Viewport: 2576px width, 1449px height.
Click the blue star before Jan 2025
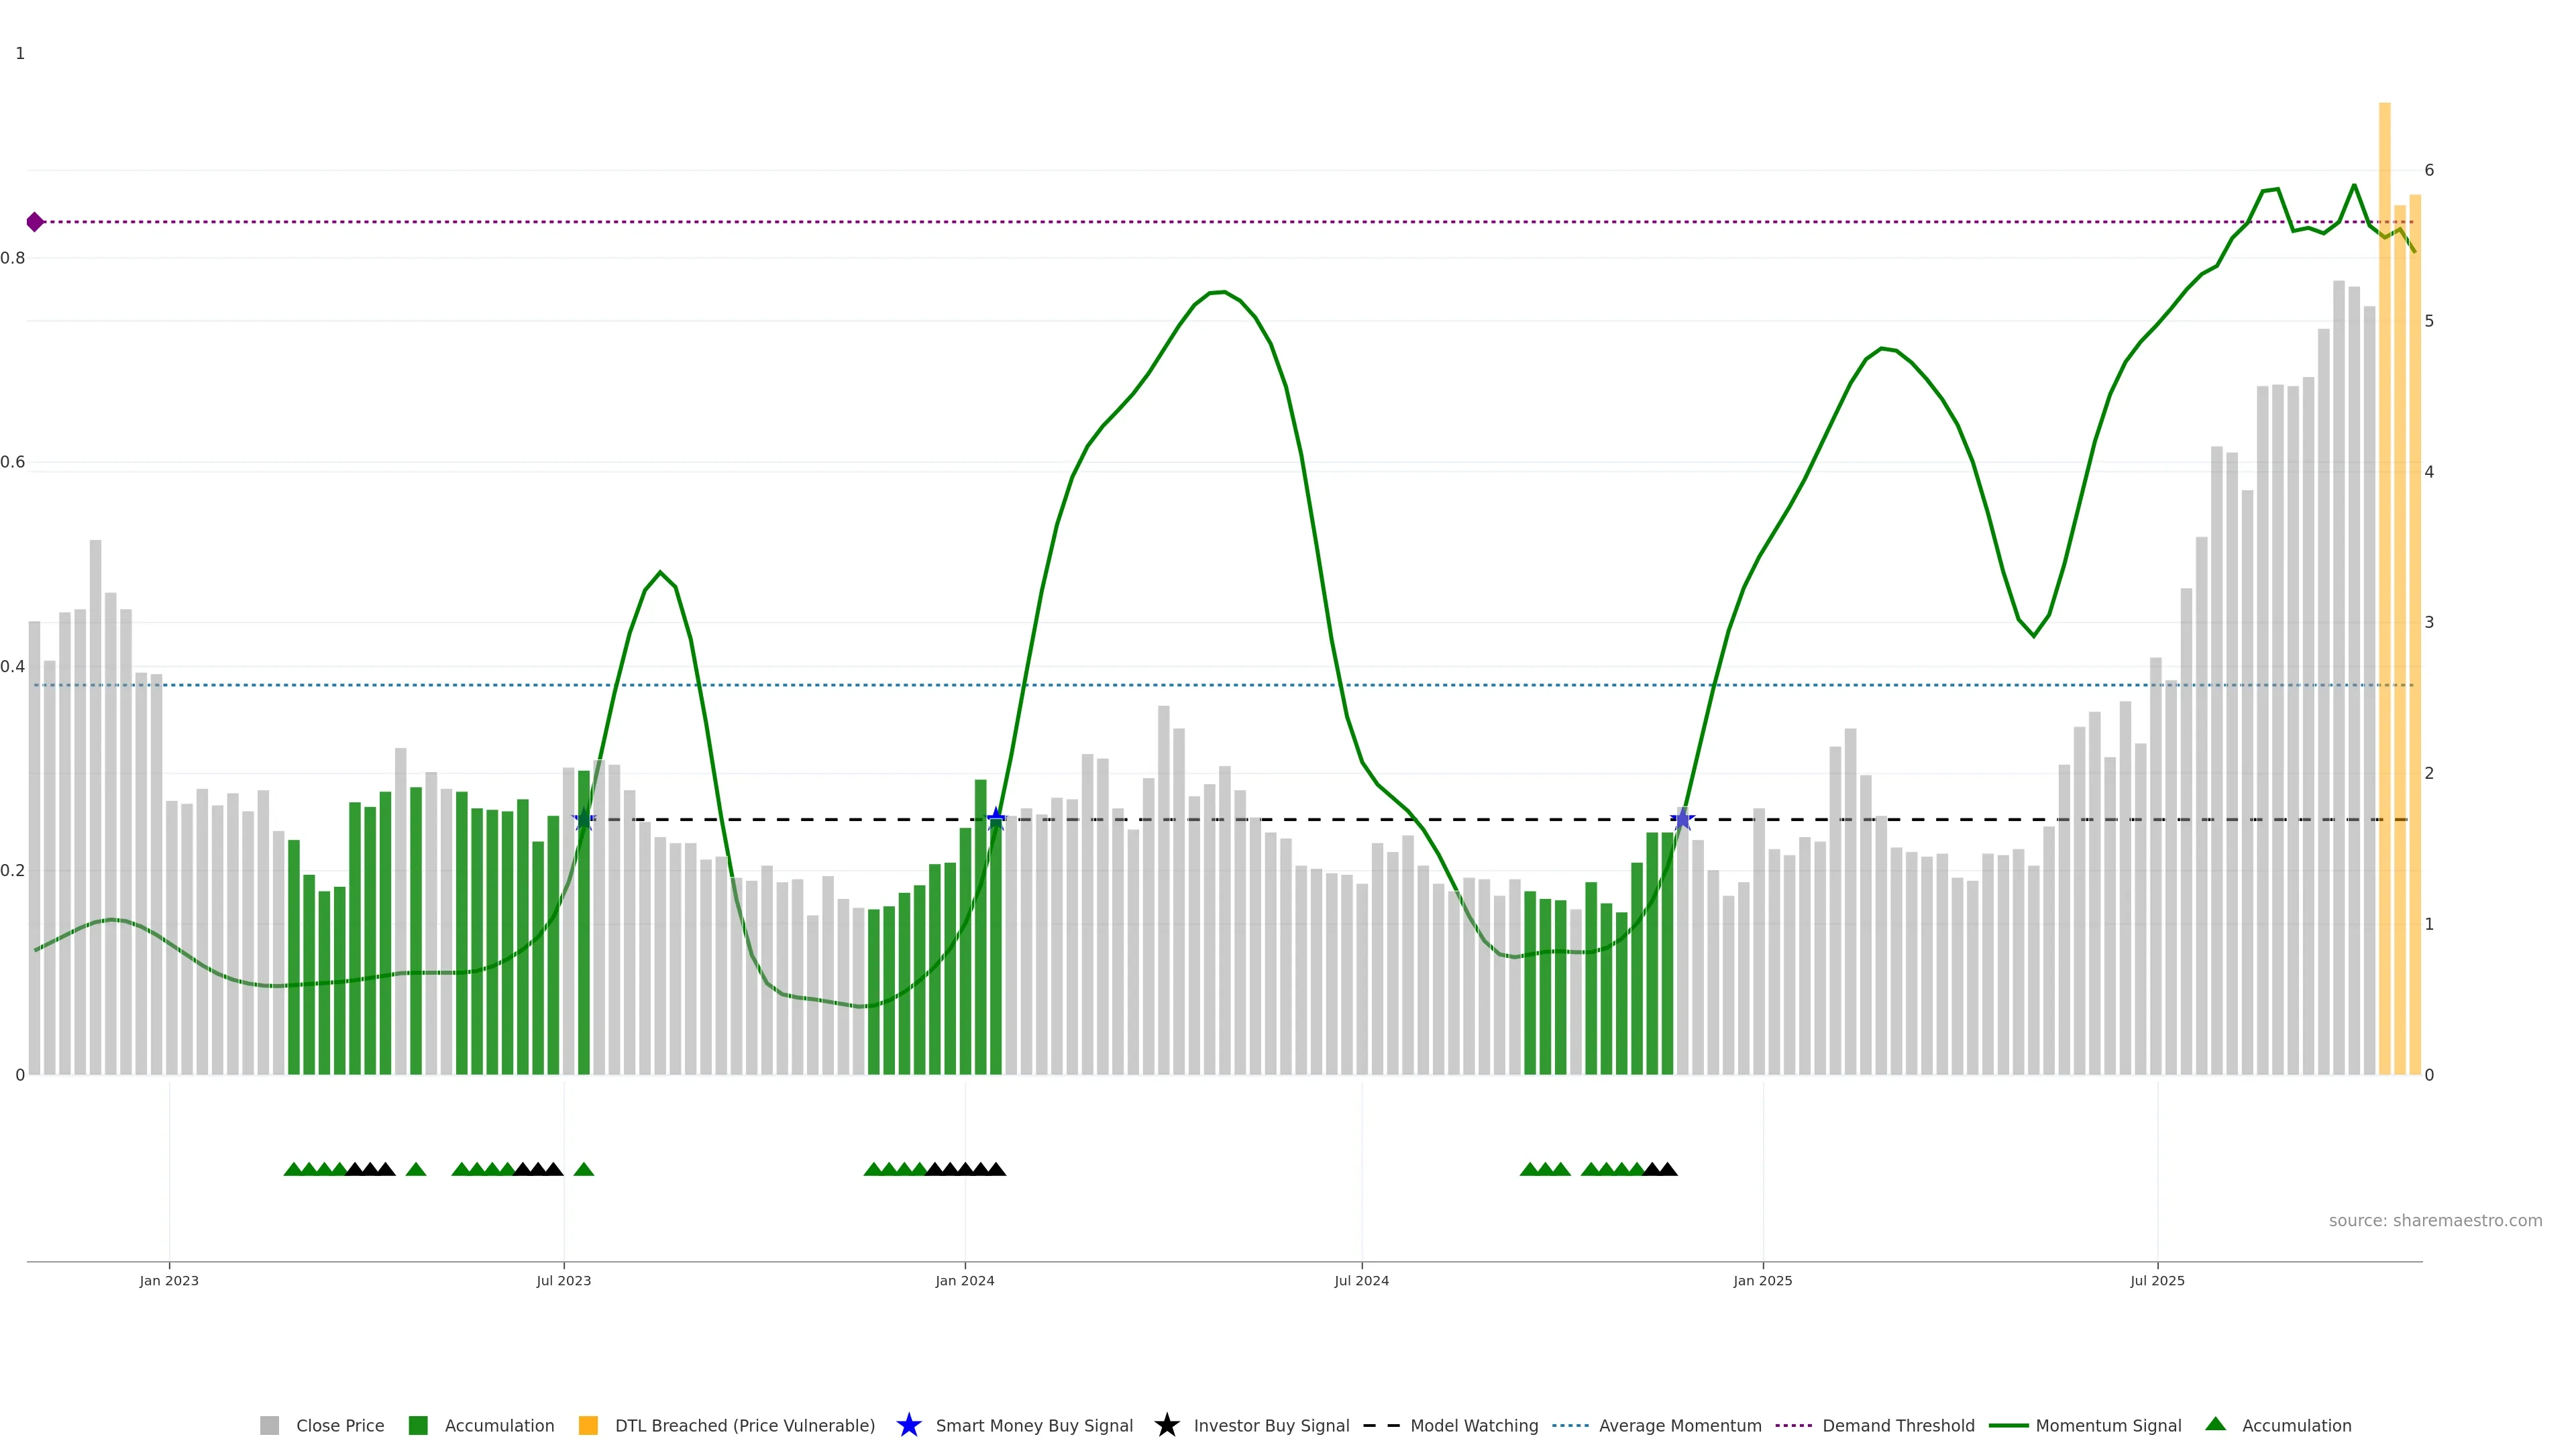coord(1682,819)
